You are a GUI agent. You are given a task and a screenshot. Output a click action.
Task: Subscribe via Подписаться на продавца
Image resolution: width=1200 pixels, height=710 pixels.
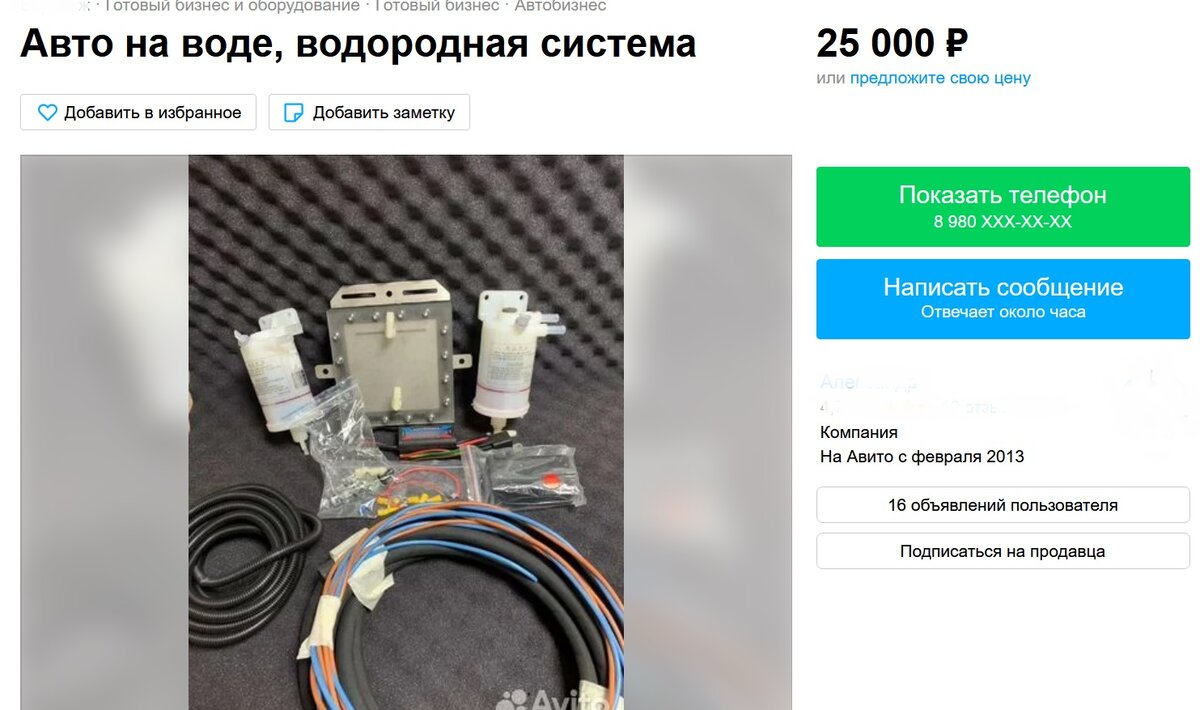(1003, 551)
